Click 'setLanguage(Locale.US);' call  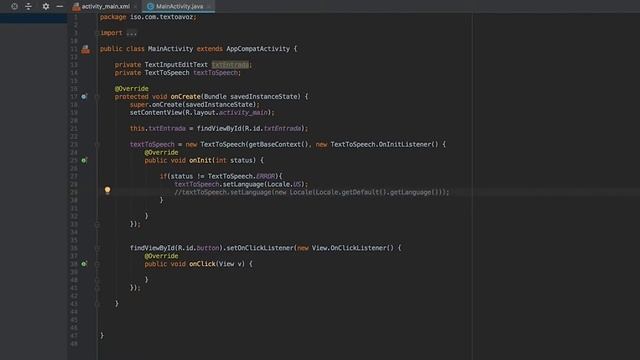click(265, 184)
